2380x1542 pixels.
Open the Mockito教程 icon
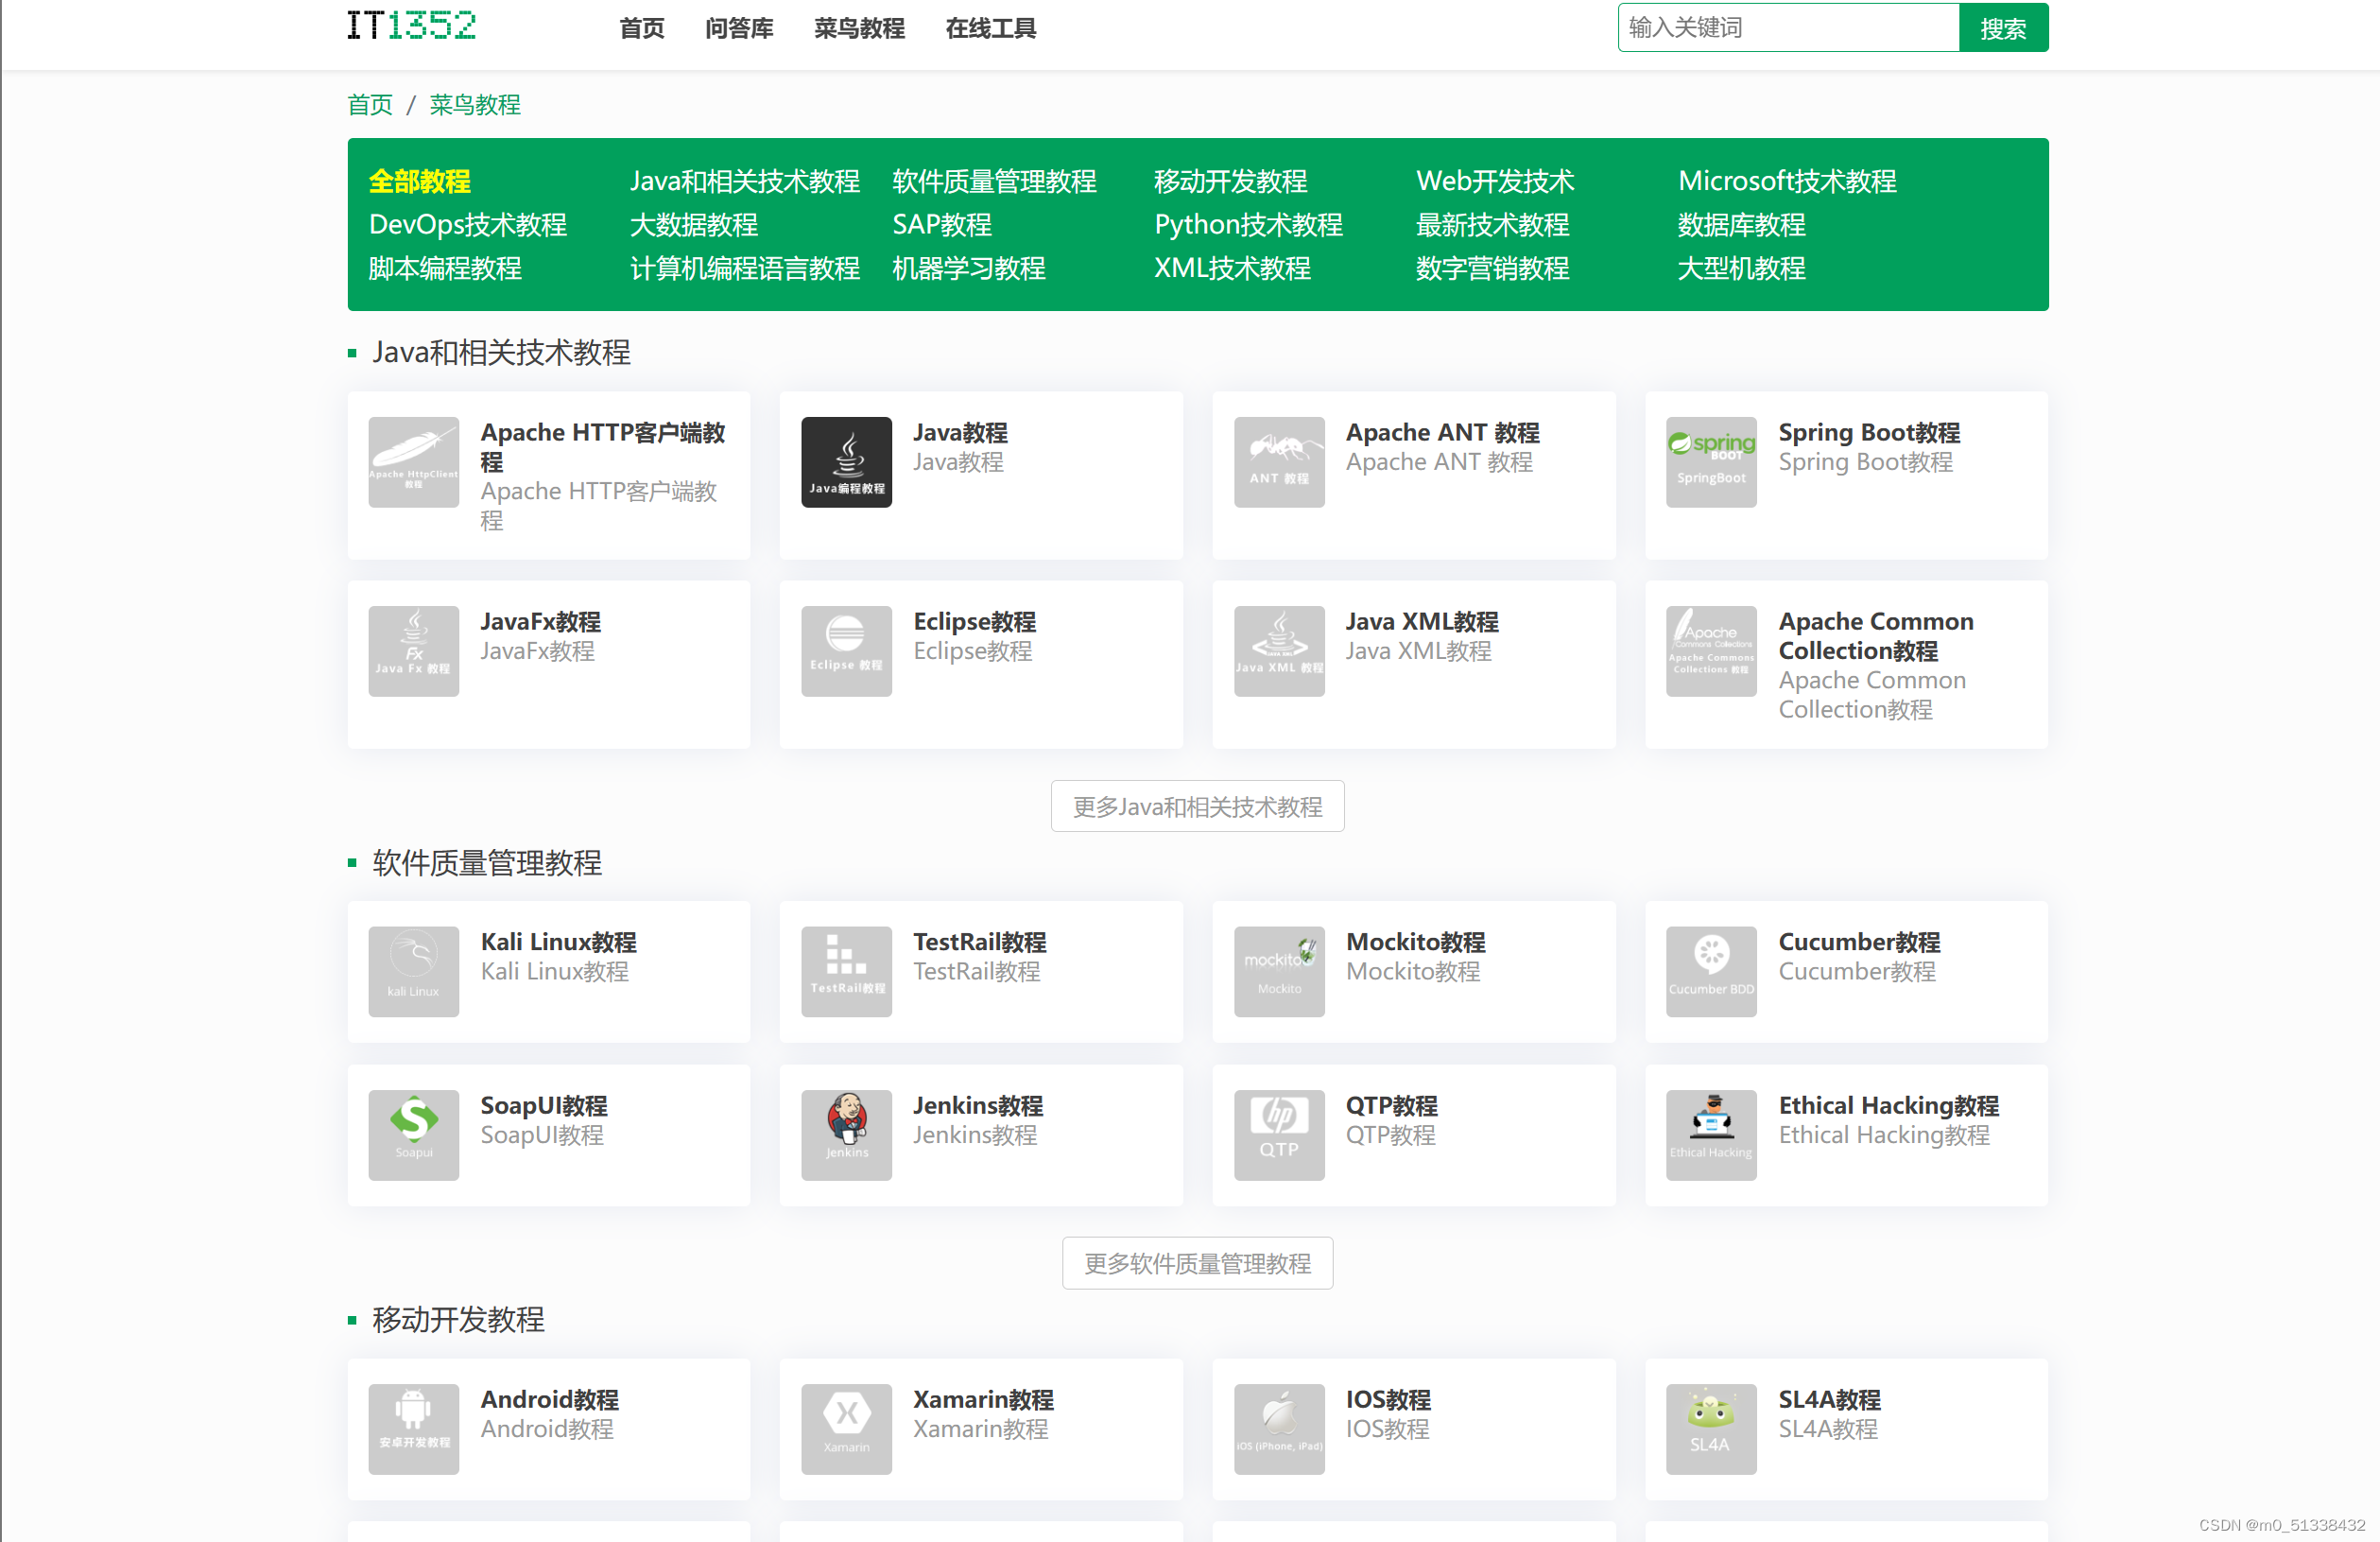[x=1279, y=972]
